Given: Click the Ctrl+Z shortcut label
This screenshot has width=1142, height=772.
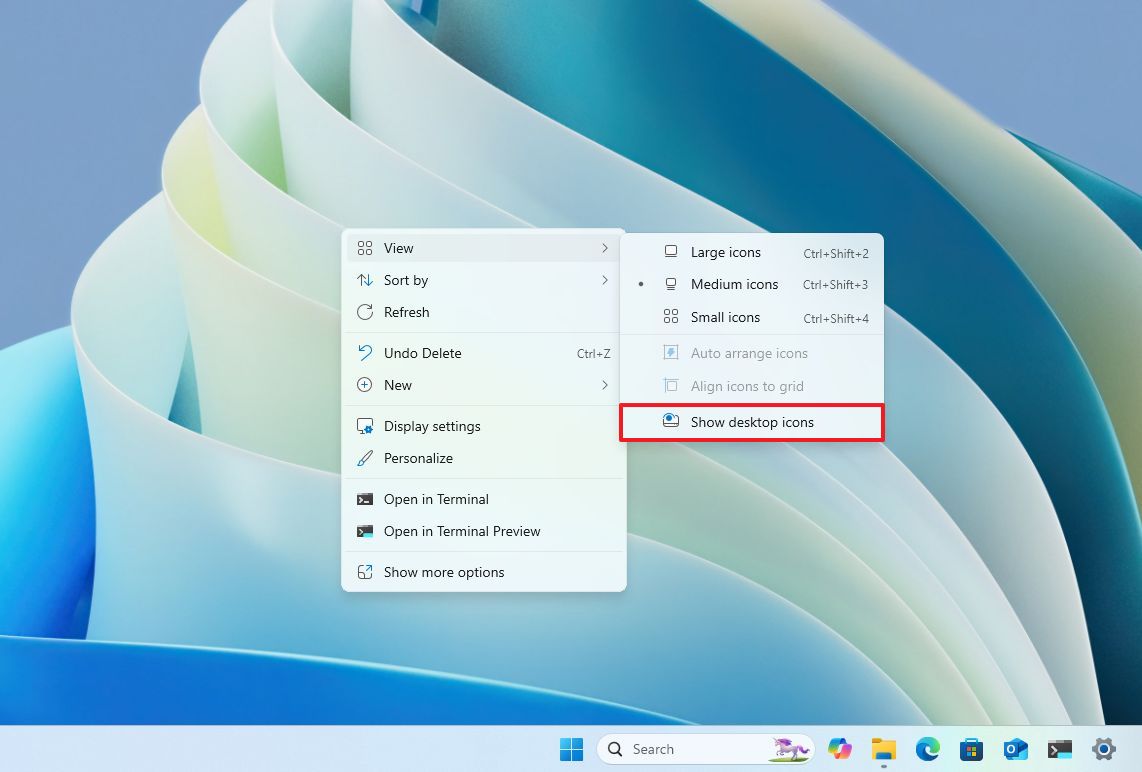Looking at the screenshot, I should coord(594,353).
